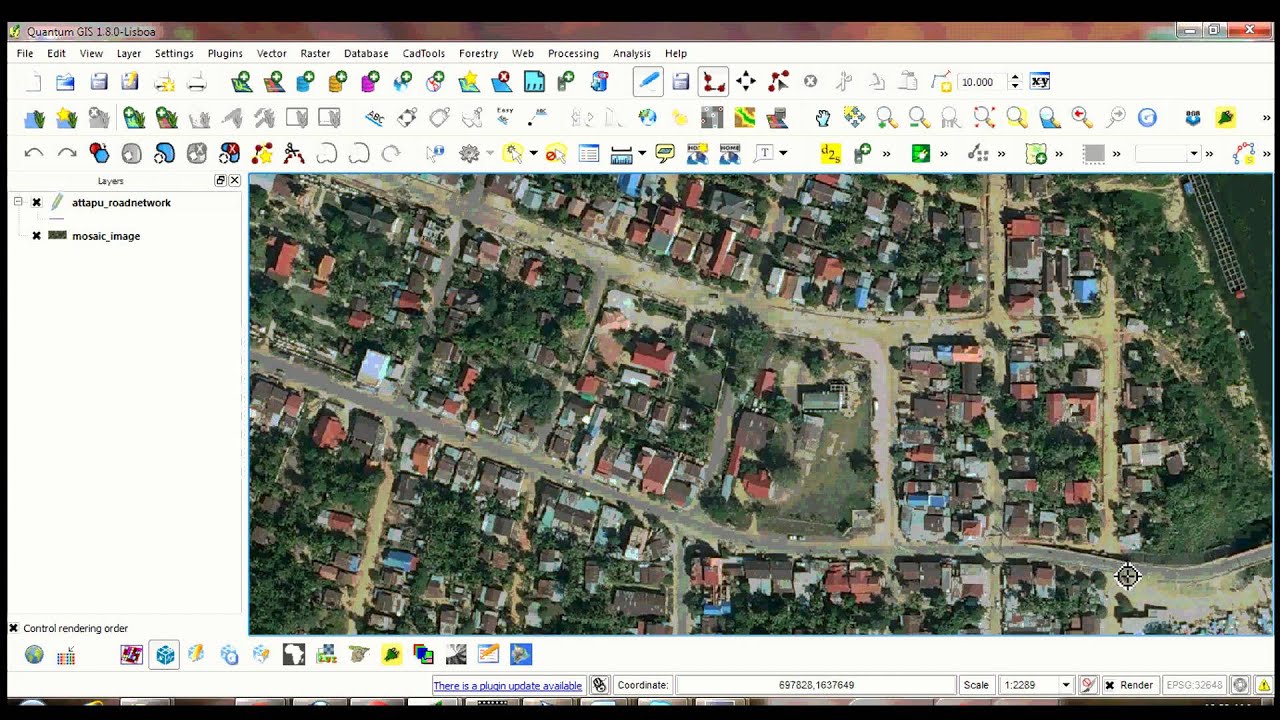The height and width of the screenshot is (720, 1280).
Task: Open the Text Annotation dropdown arrow
Action: [x=783, y=154]
